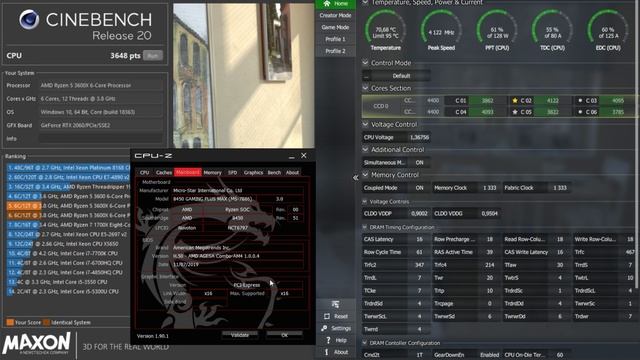Collapse the Cores Section
Image resolution: width=640 pixels, height=360 pixels.
(365, 88)
